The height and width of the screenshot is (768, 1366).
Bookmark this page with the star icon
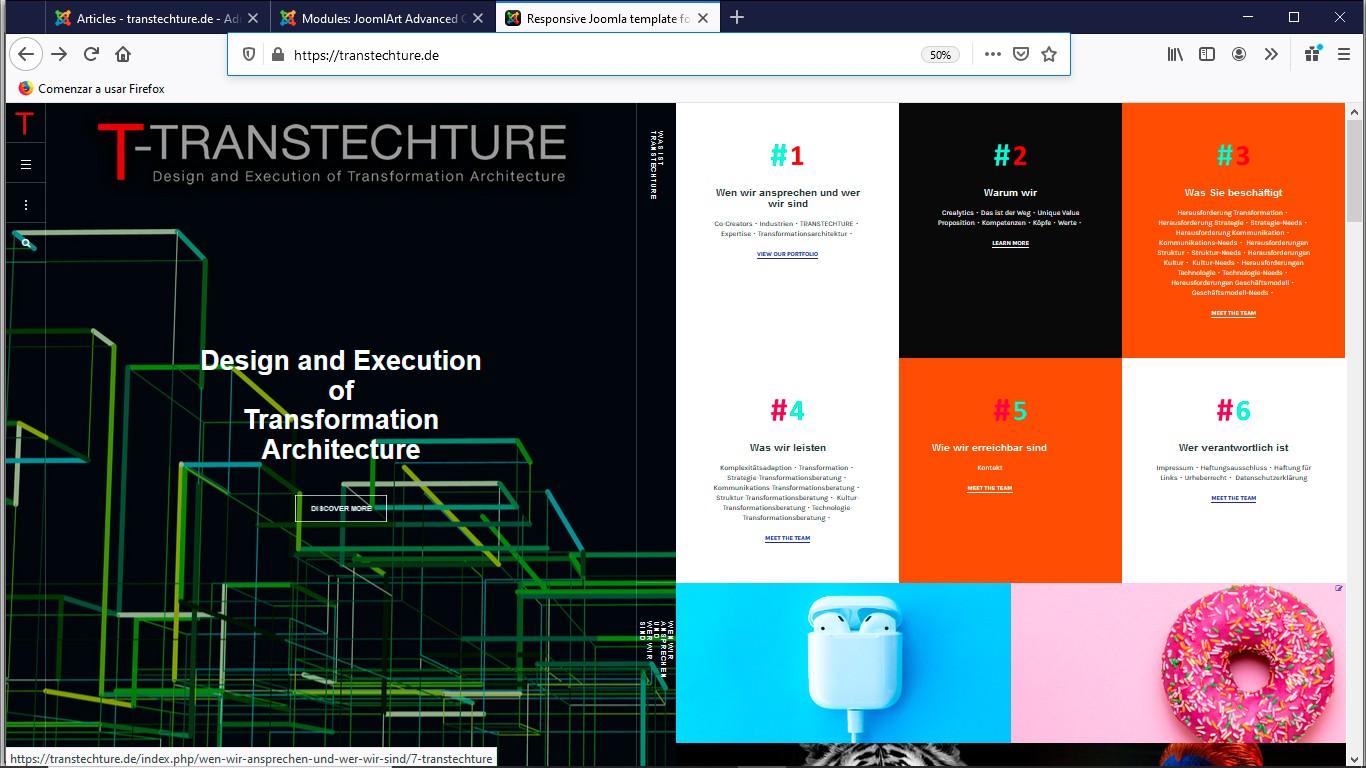coord(1049,55)
